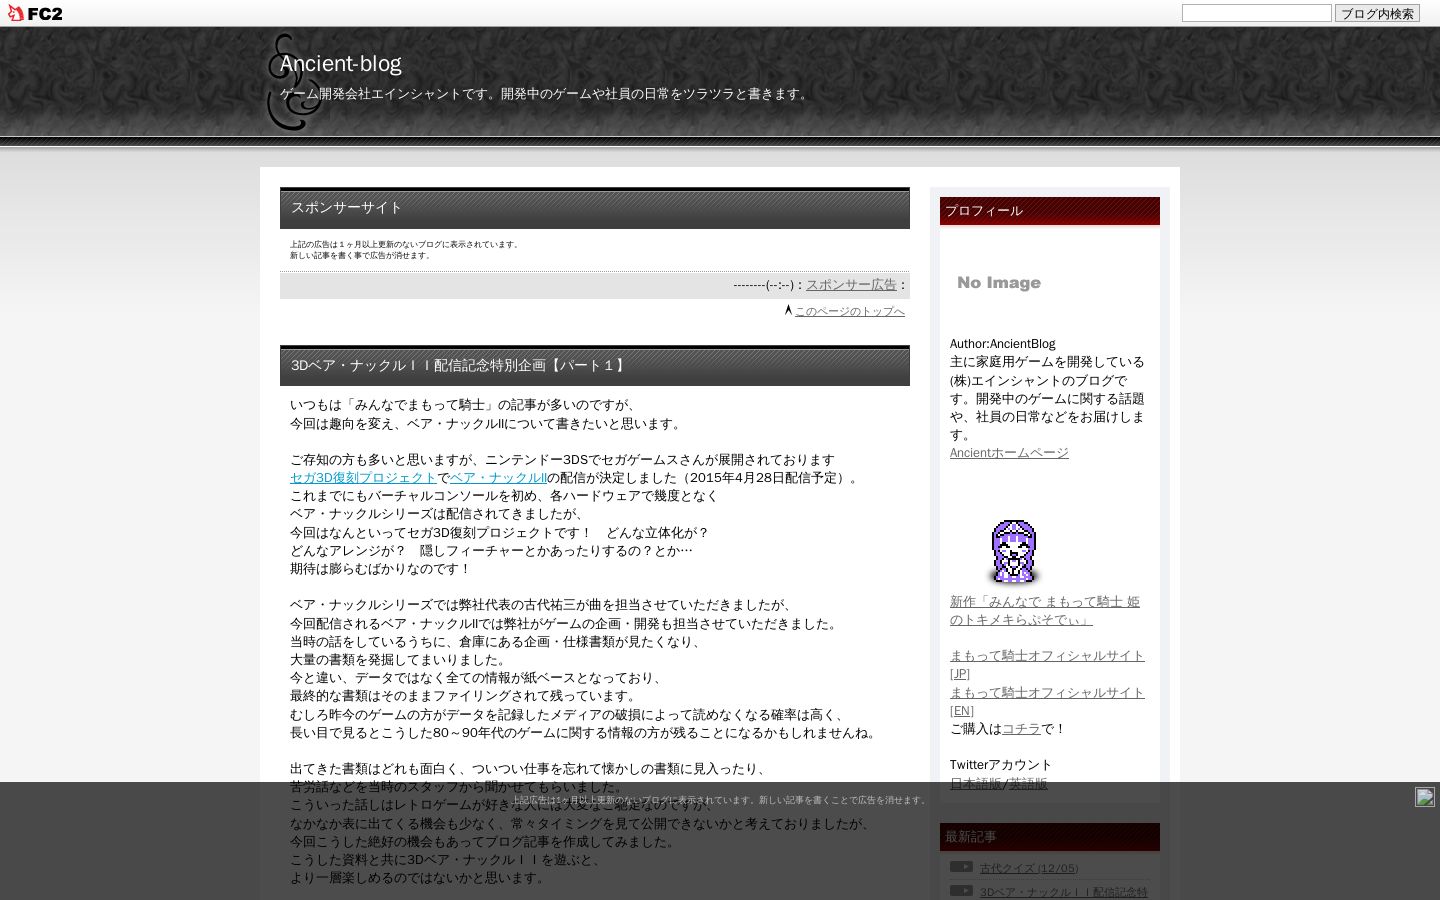Click the 最新記事 sidebar heading
The height and width of the screenshot is (900, 1440).
coord(1050,837)
